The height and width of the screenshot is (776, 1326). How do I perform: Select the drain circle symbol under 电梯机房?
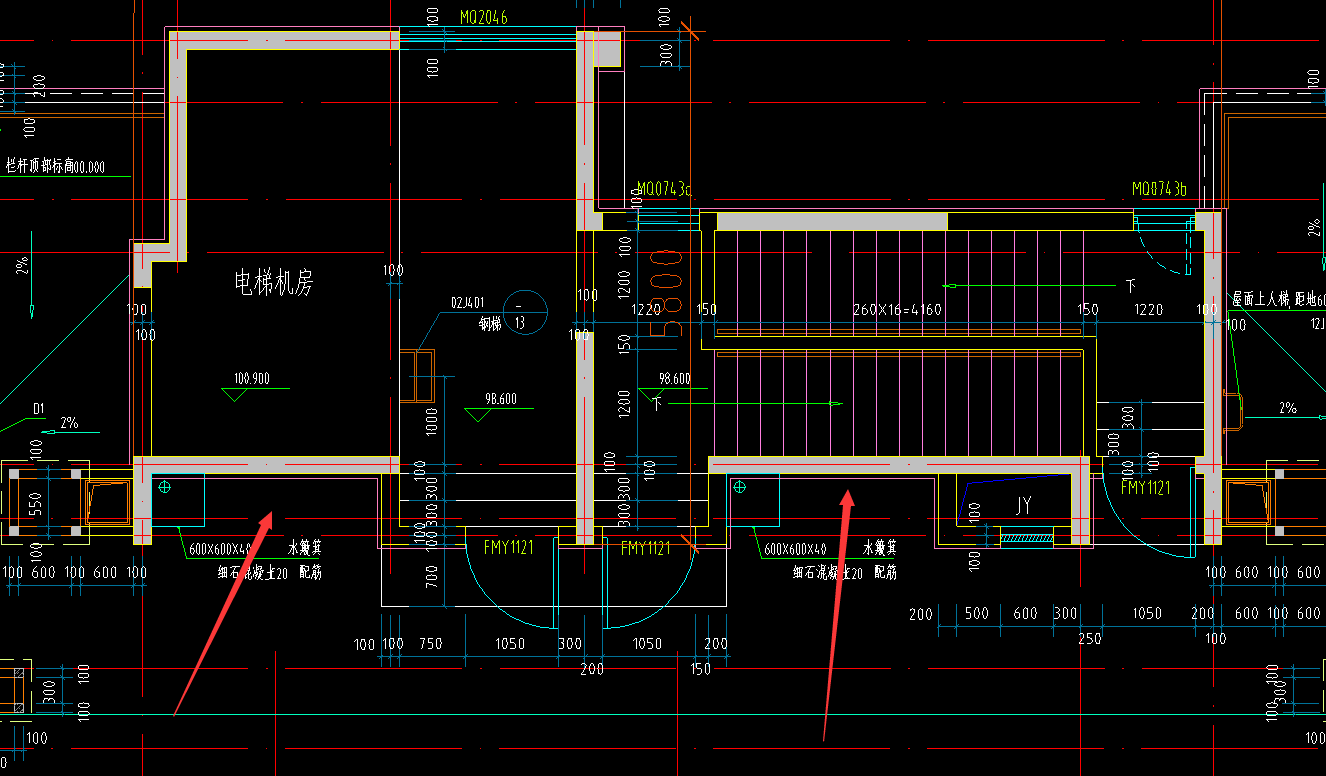(165, 487)
